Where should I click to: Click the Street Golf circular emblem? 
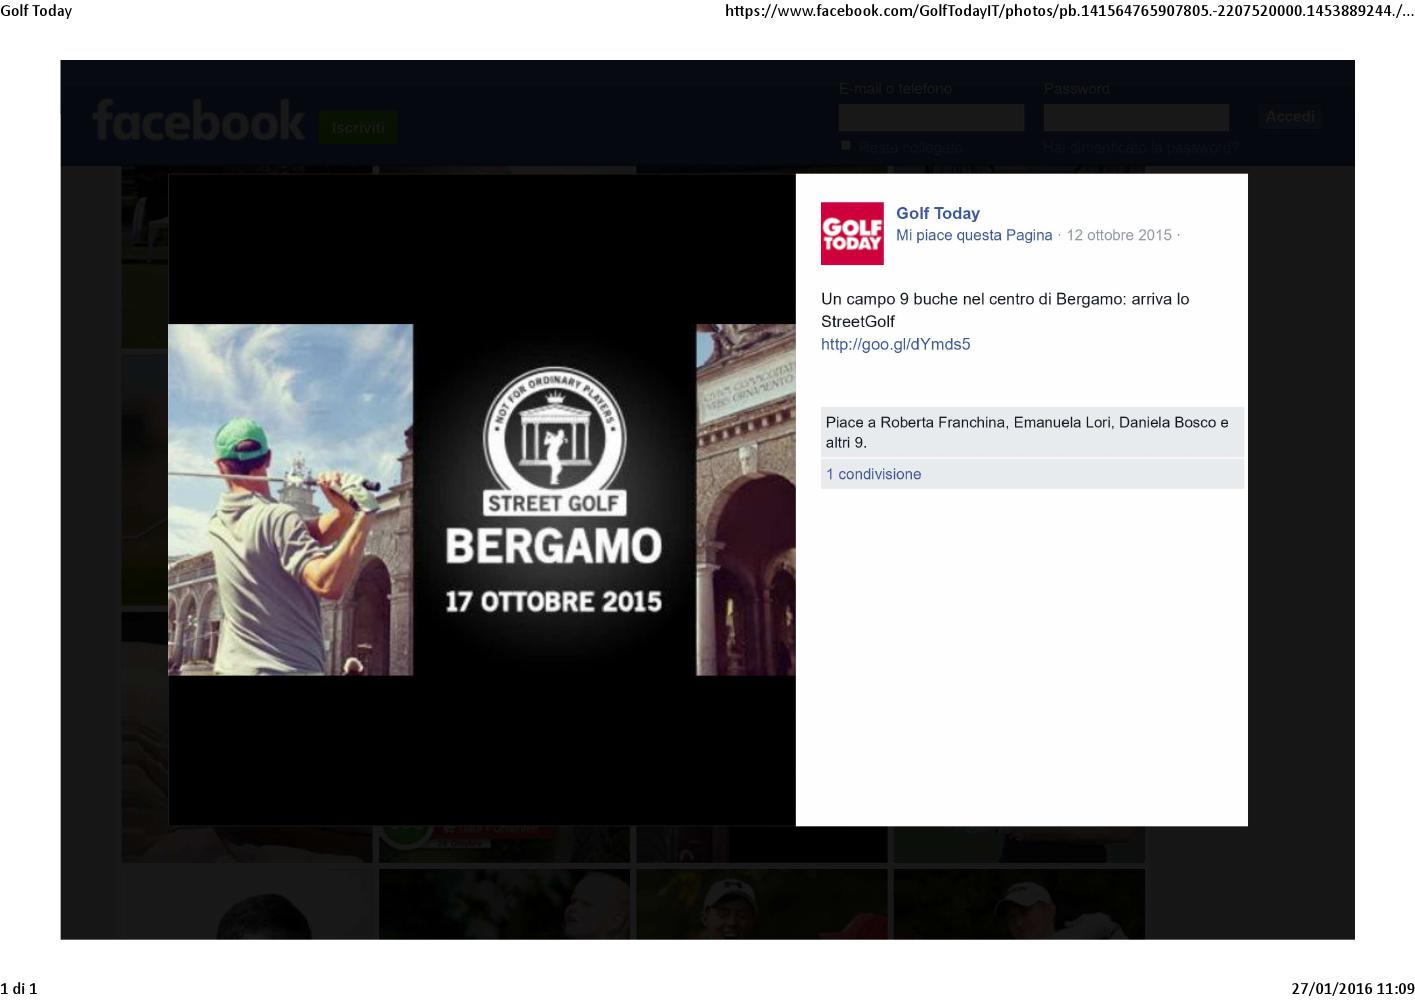coord(553,441)
